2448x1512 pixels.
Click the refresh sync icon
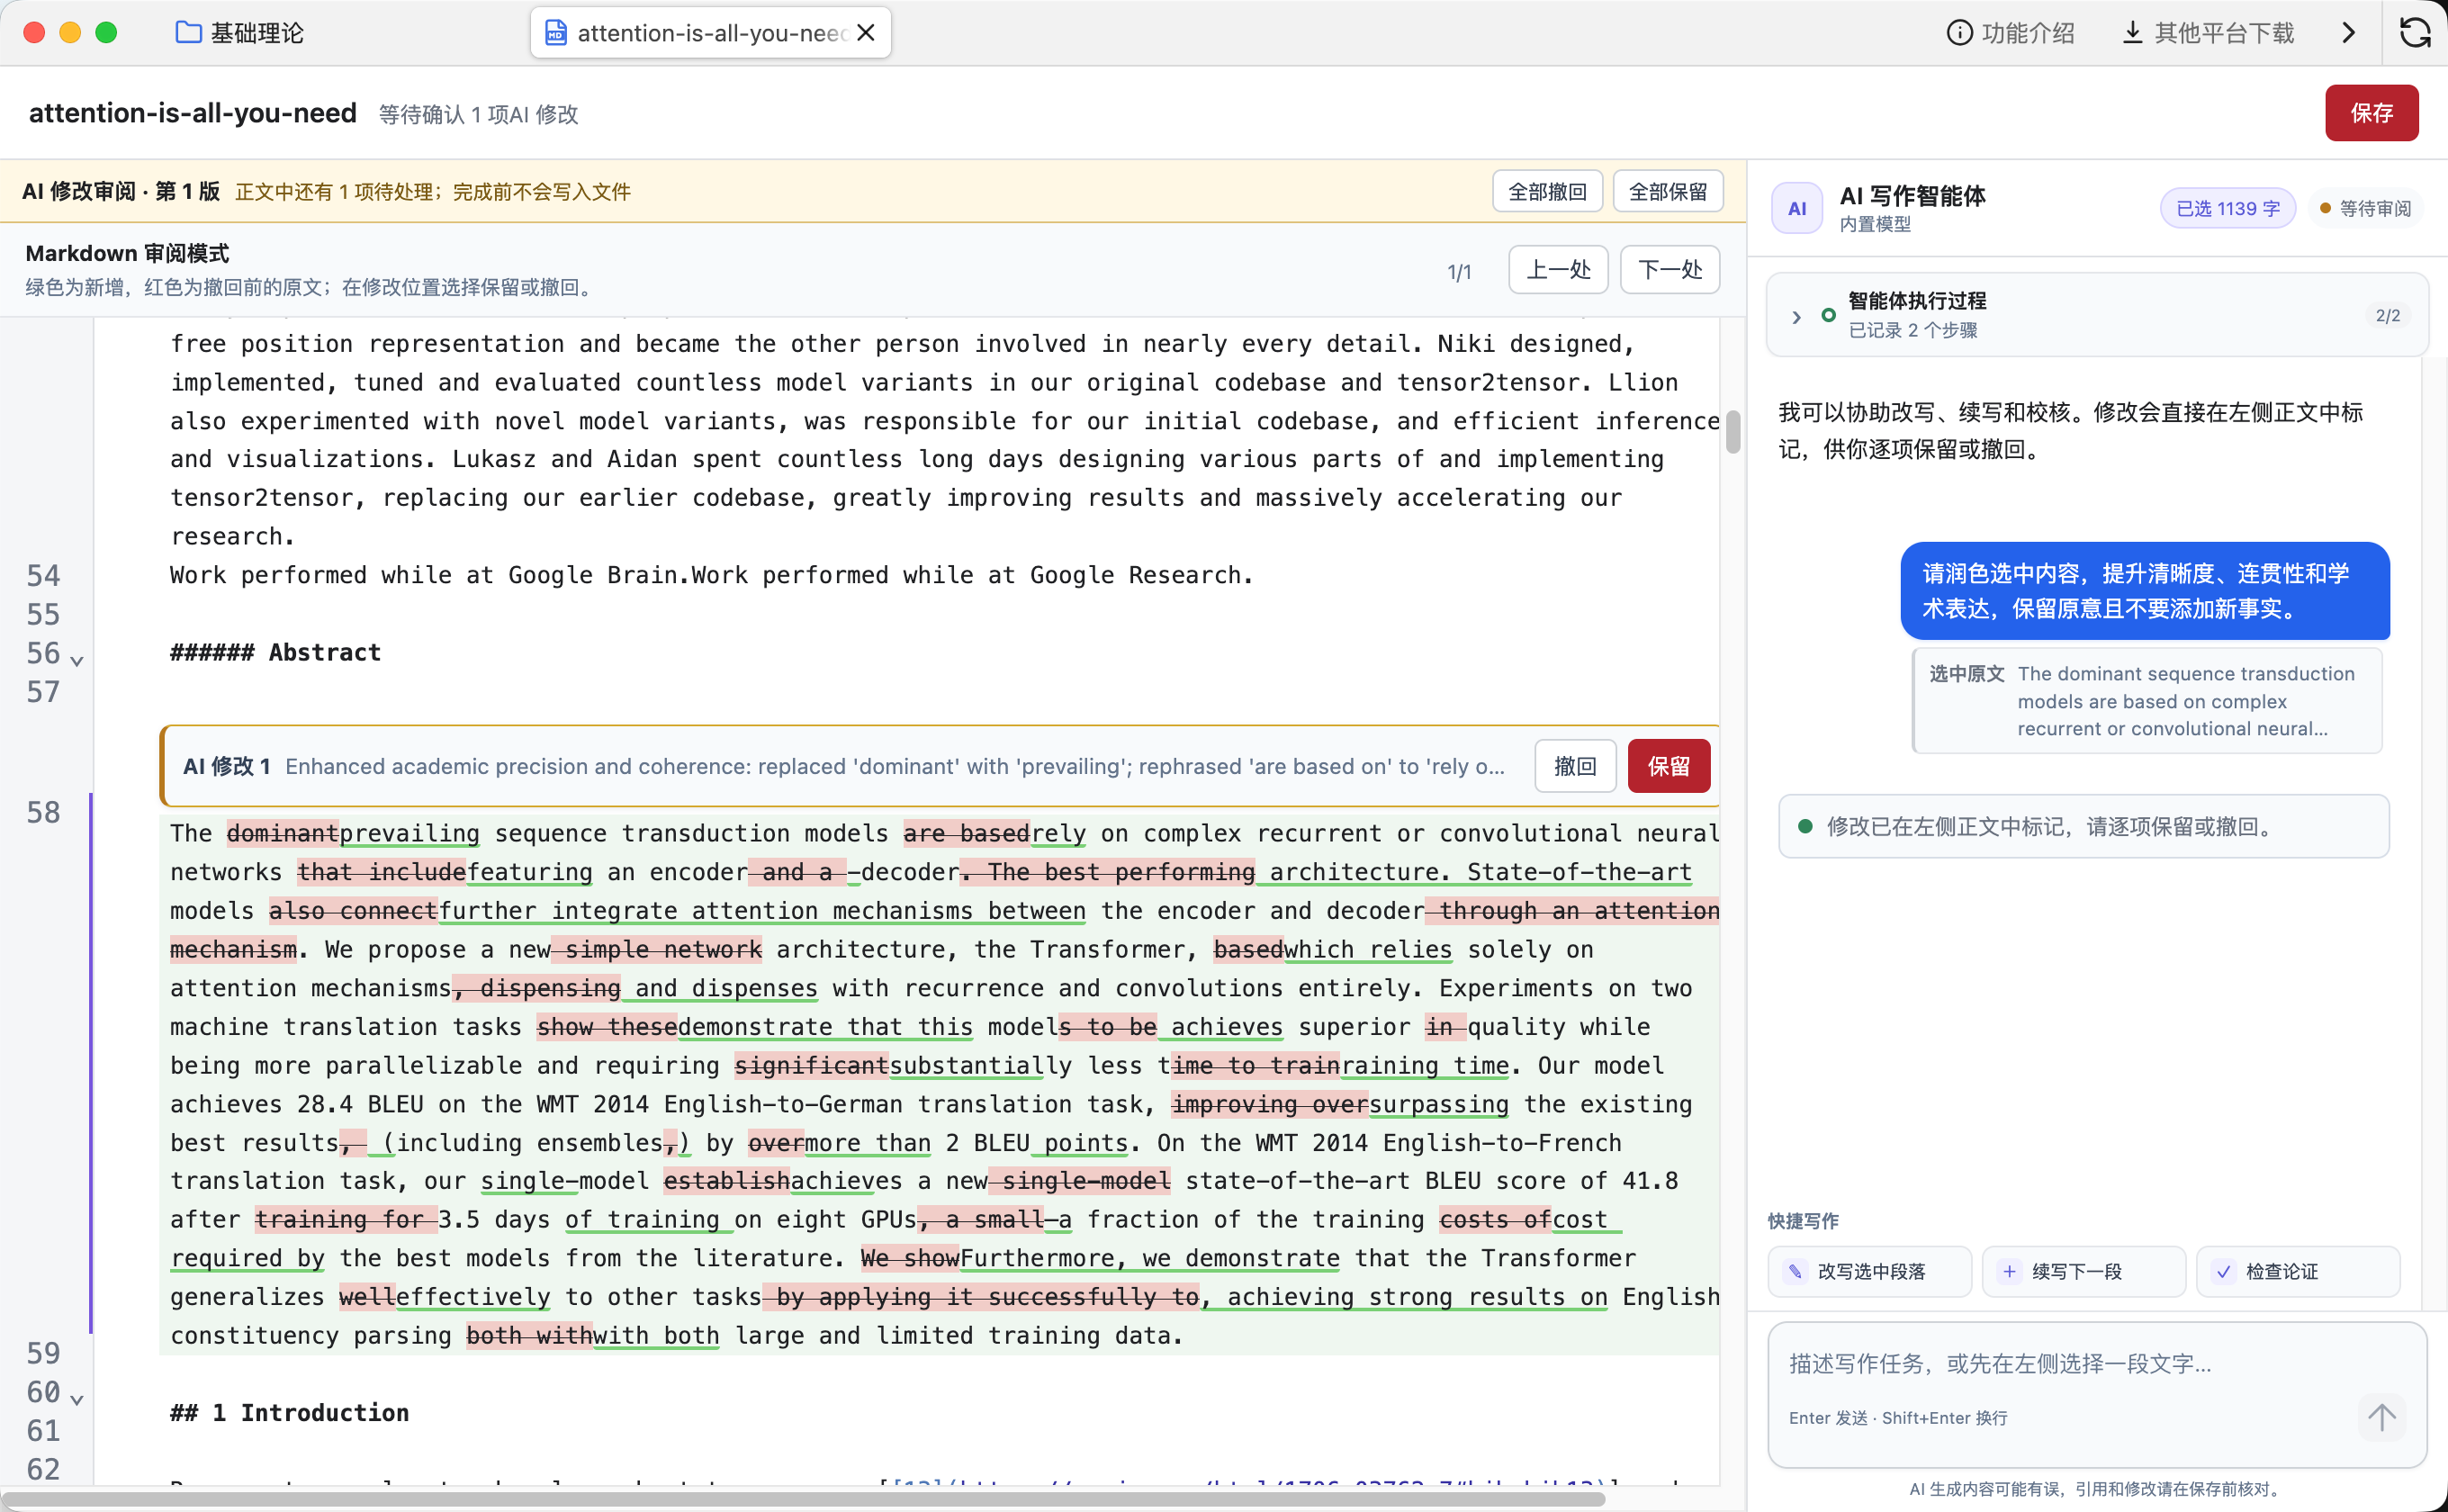tap(2415, 33)
